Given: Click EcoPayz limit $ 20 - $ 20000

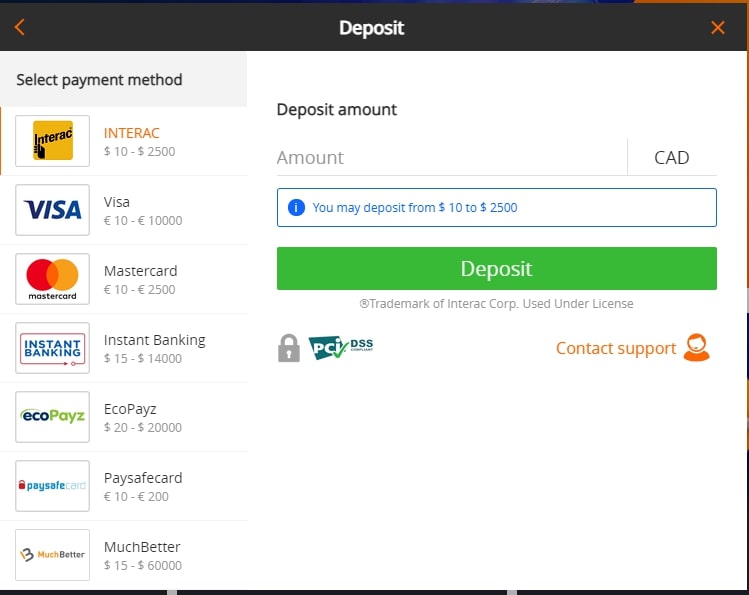Looking at the screenshot, I should 143,427.
